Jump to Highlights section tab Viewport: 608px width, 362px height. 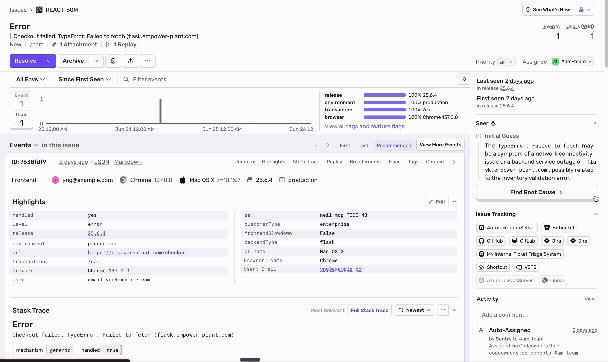[x=273, y=162]
